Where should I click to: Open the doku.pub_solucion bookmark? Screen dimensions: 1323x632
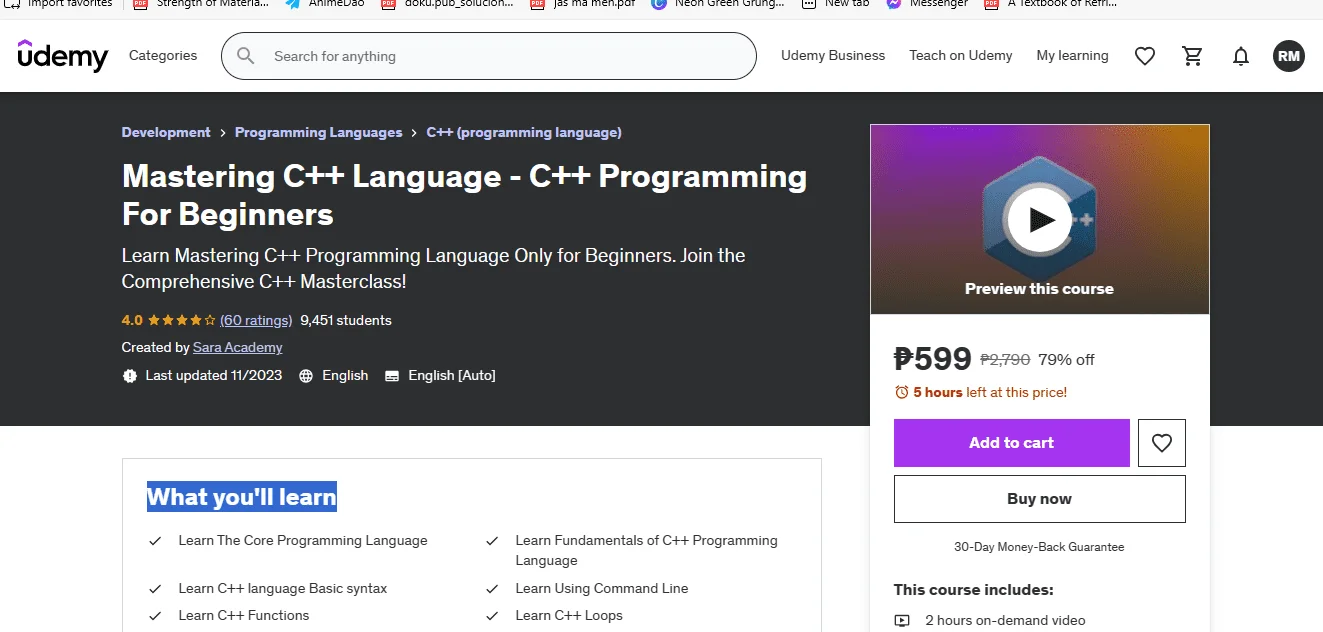(446, 4)
